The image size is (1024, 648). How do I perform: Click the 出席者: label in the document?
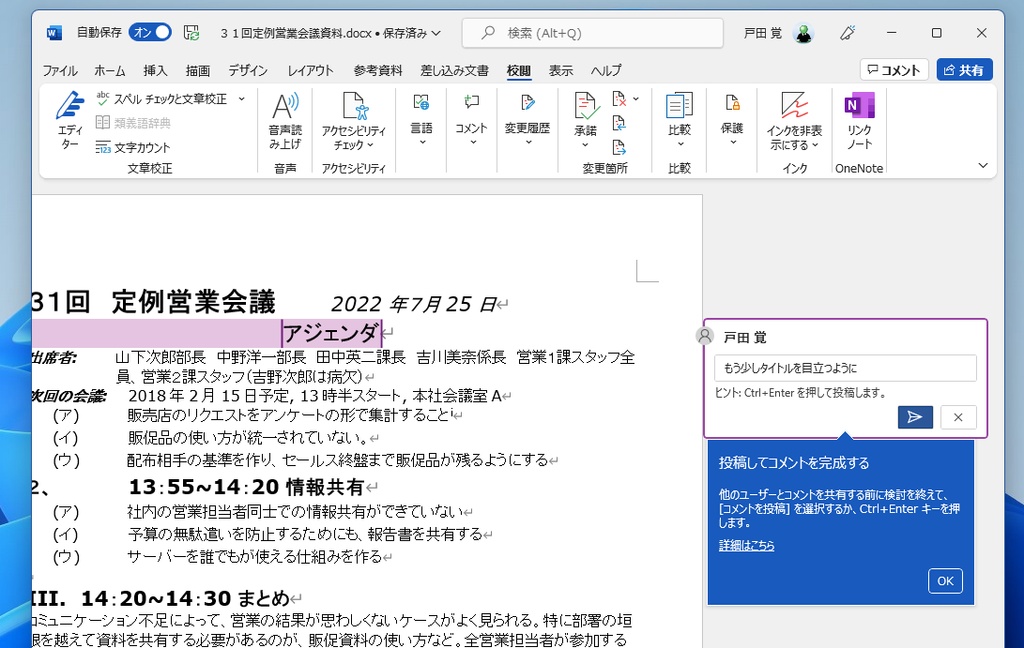point(54,358)
